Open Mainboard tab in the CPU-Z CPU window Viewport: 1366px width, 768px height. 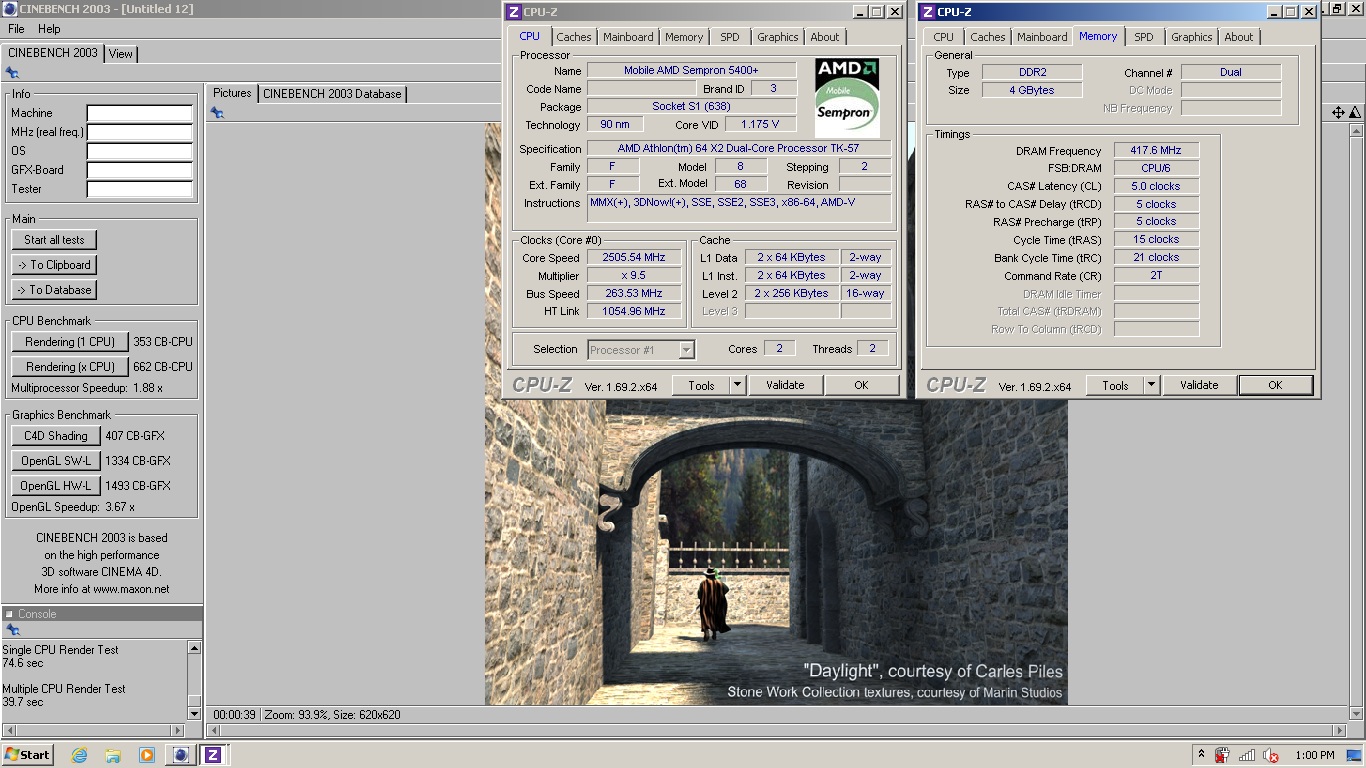tap(628, 37)
